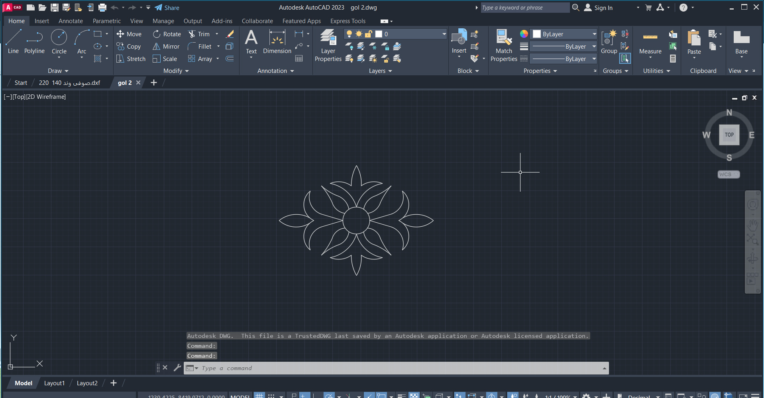The height and width of the screenshot is (398, 764).
Task: Expand the Utilities panel
Action: (x=656, y=71)
